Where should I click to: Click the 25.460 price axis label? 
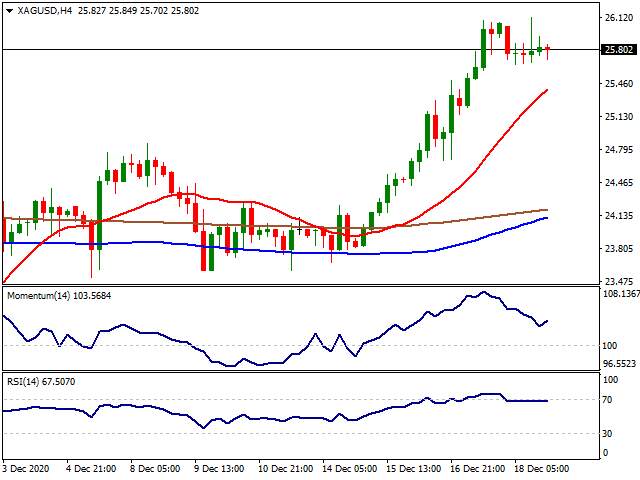click(619, 84)
